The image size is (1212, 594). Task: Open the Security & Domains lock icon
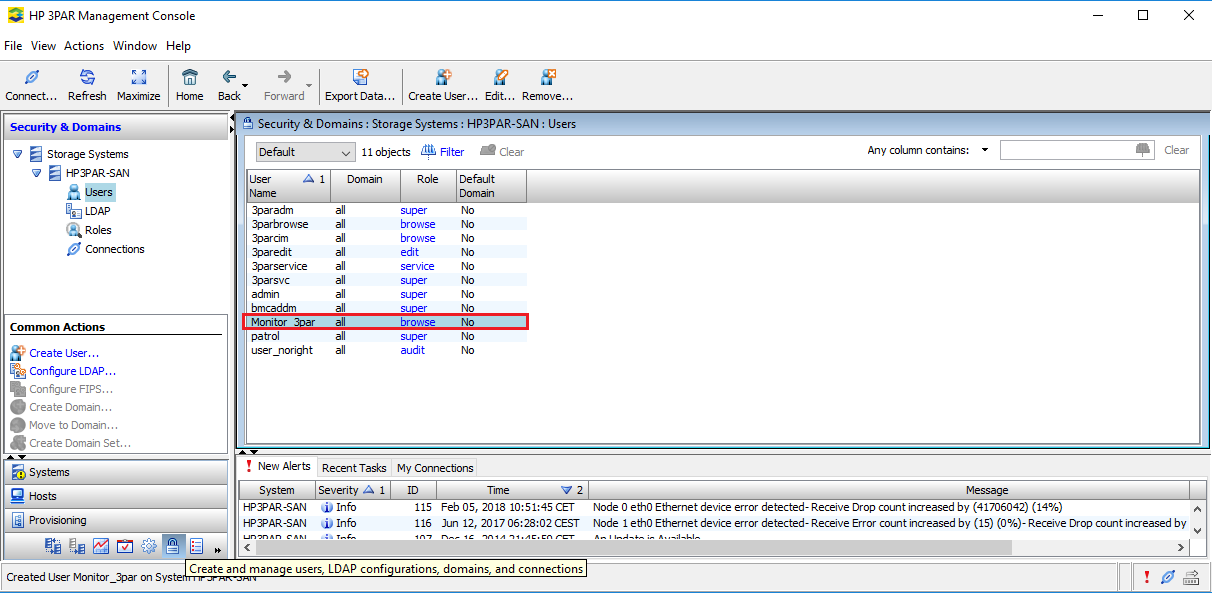click(x=173, y=546)
